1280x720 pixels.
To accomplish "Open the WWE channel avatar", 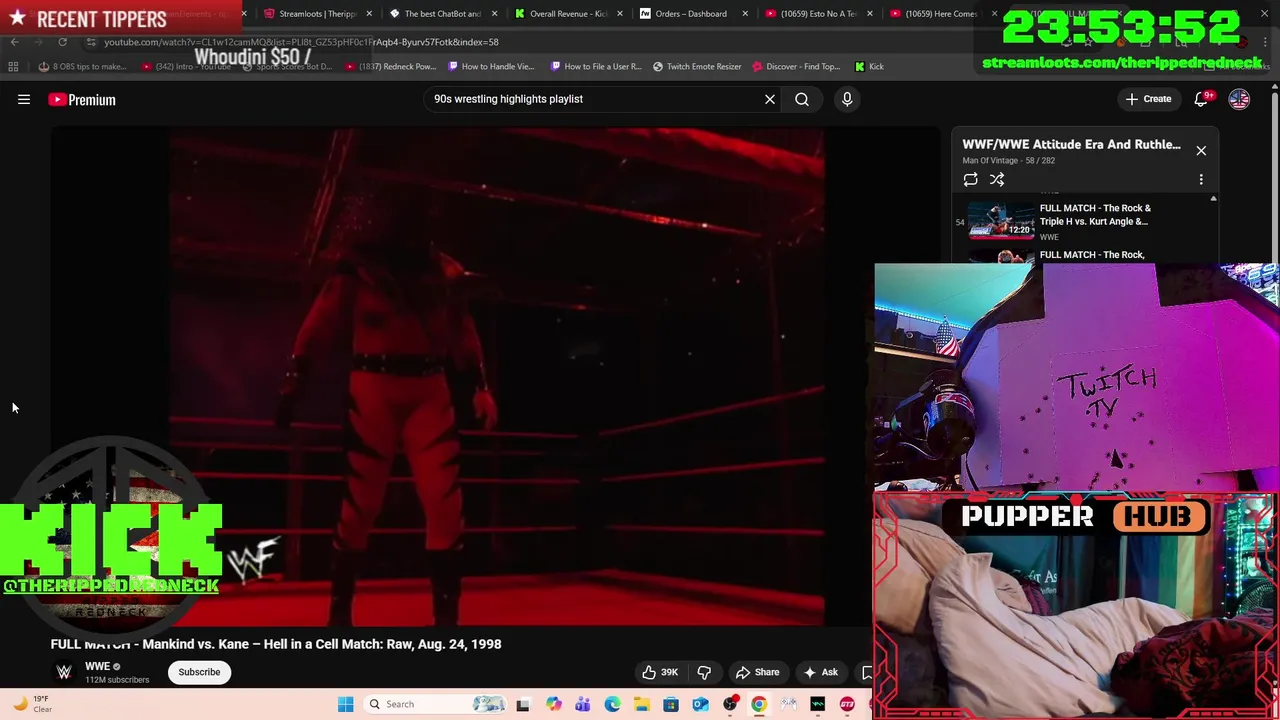I will [64, 672].
